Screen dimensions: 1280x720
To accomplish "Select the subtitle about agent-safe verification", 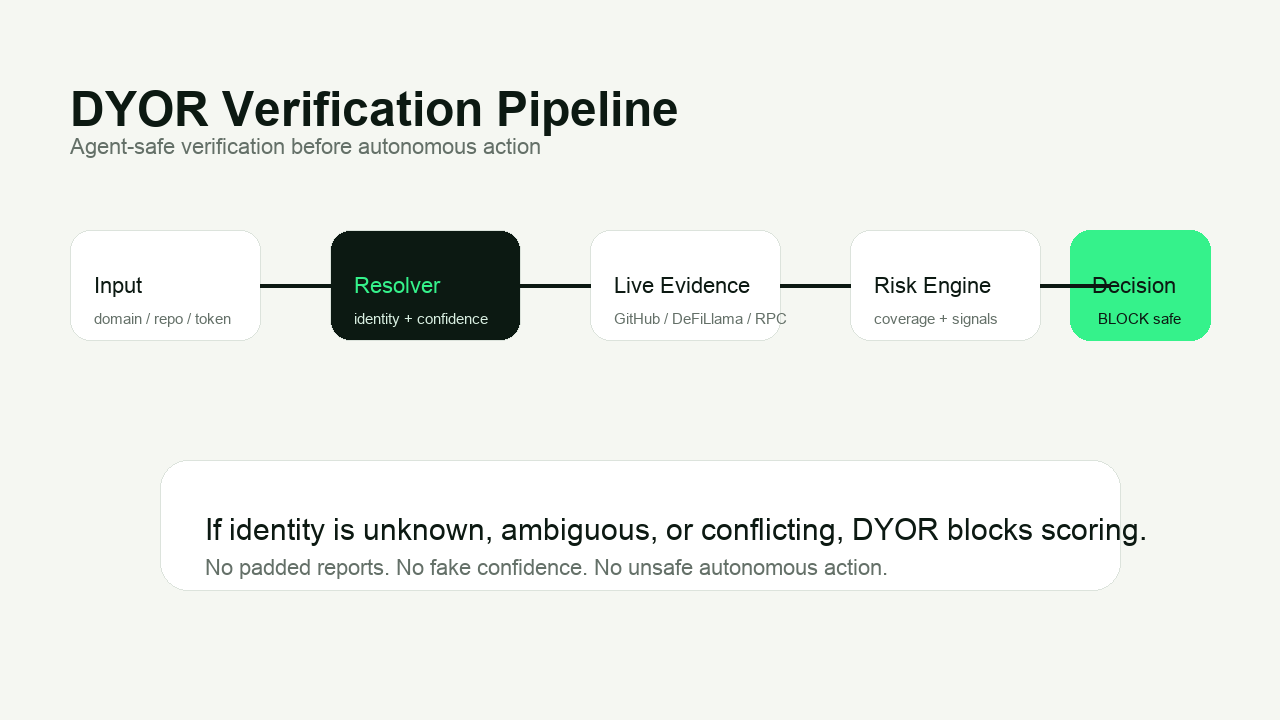I will point(305,147).
